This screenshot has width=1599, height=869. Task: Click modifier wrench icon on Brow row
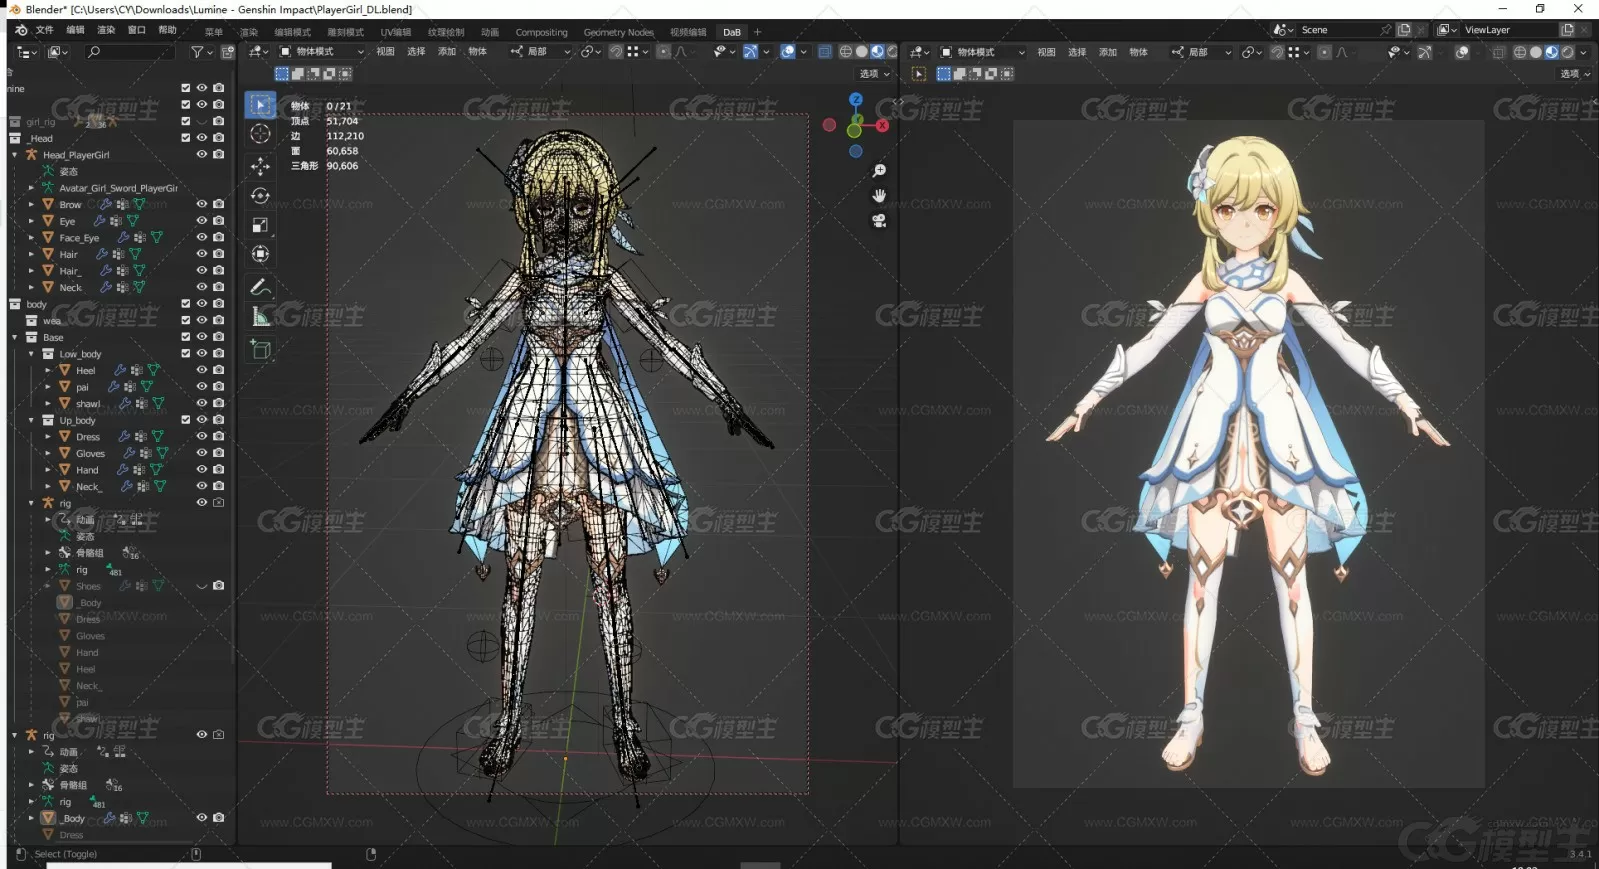coord(106,204)
